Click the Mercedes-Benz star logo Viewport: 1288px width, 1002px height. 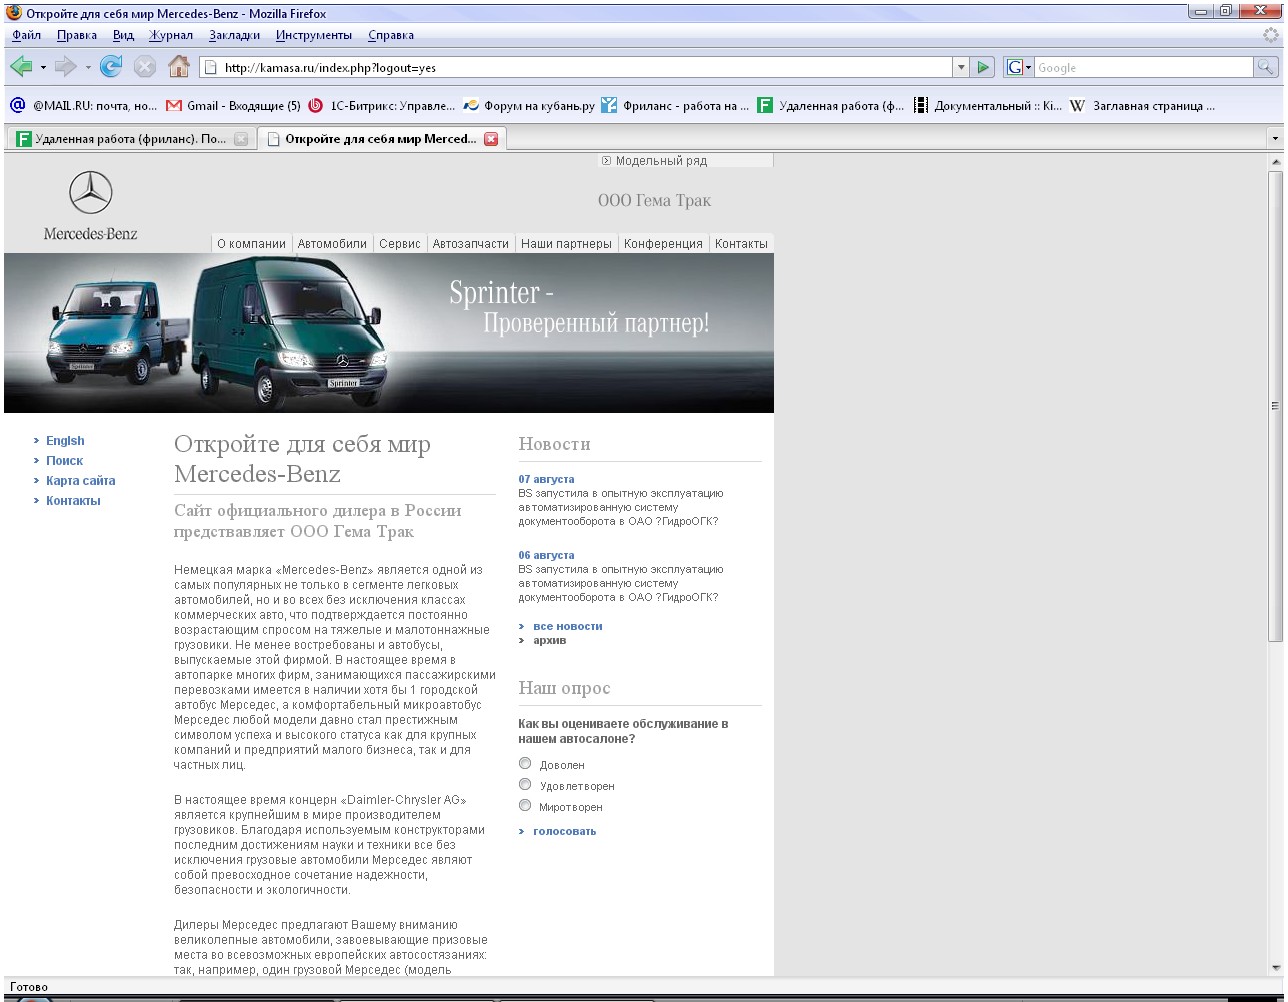click(x=90, y=192)
